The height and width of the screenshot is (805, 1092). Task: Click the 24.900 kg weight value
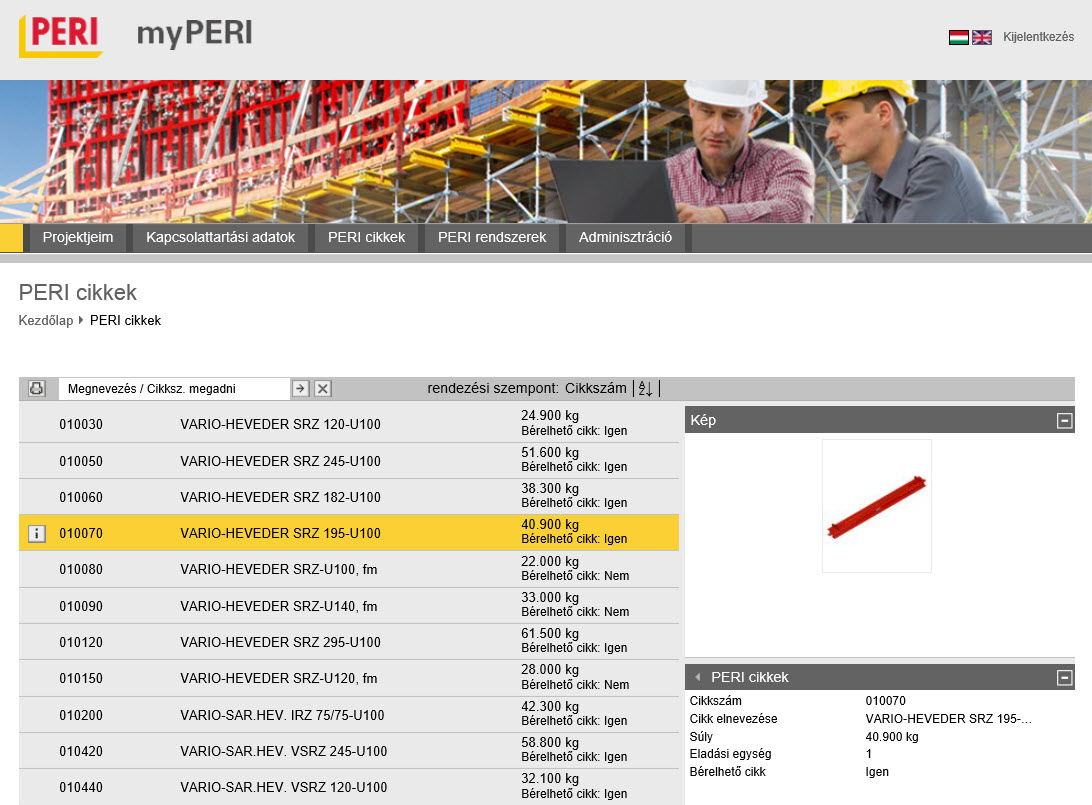tap(550, 416)
